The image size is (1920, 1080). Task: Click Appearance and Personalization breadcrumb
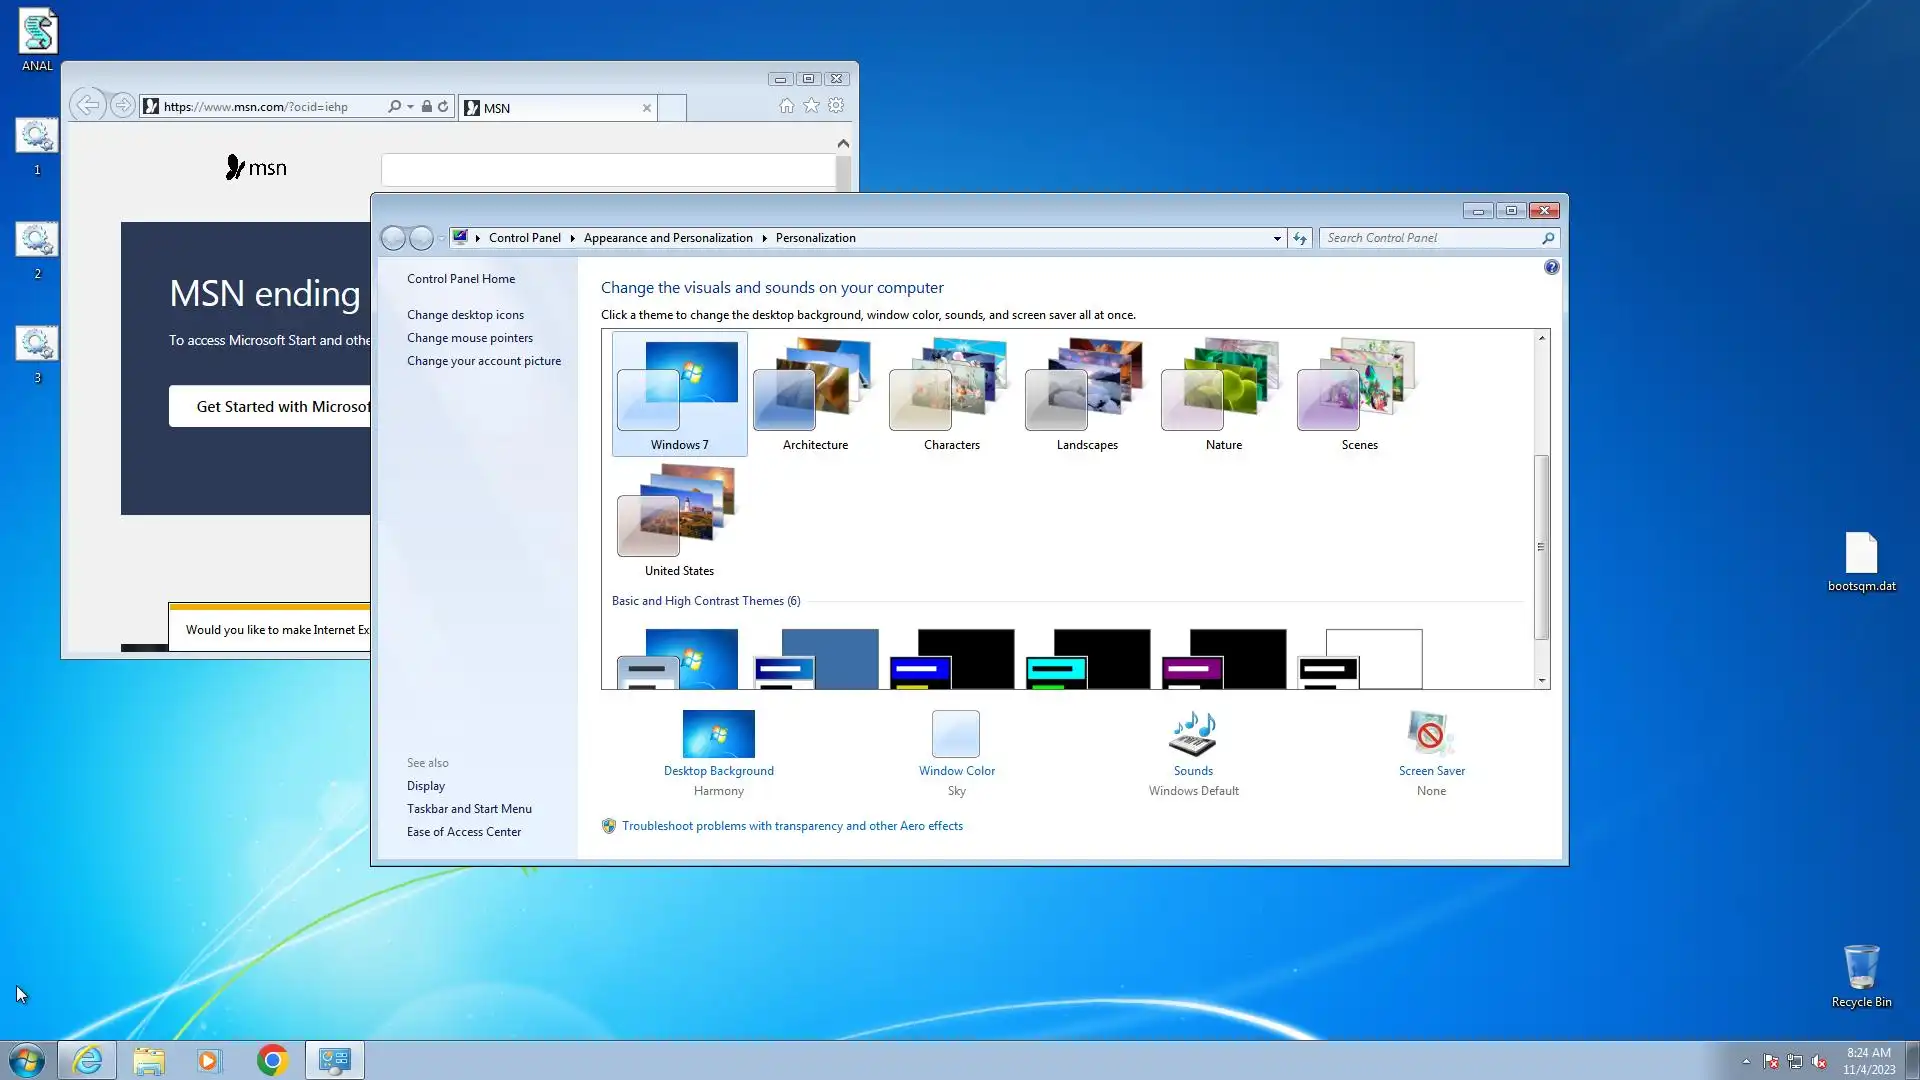click(x=667, y=238)
